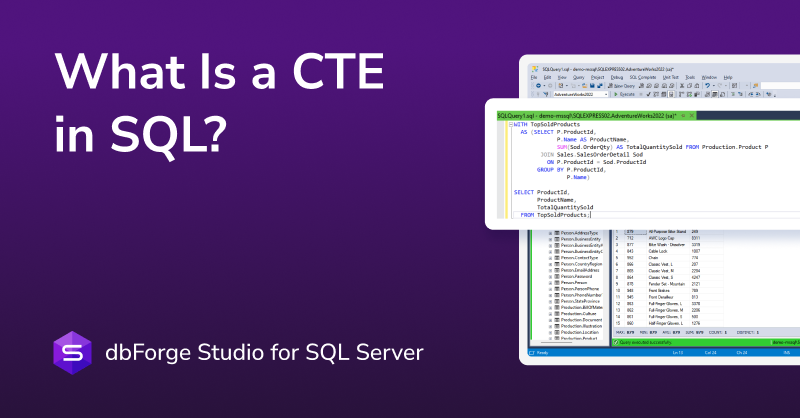Click the dbForge application title icon
800x418 pixels.
pyautogui.click(x=535, y=69)
